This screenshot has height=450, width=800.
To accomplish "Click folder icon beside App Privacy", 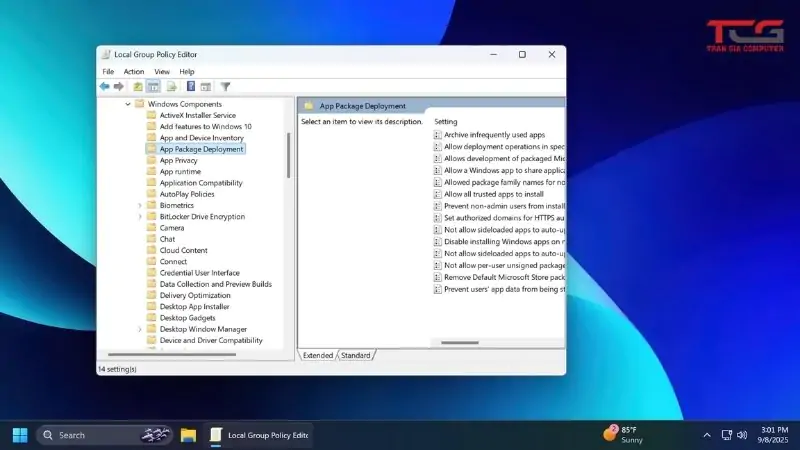I will click(152, 160).
